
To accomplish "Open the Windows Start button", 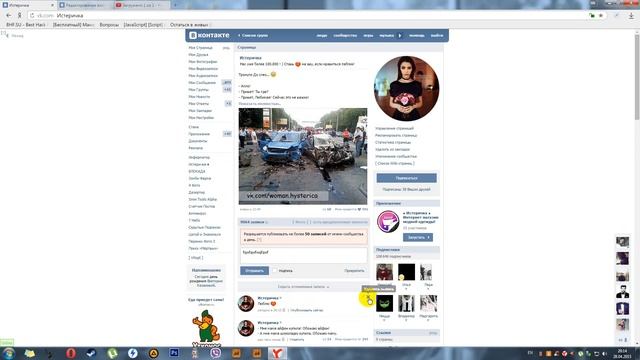I will [9, 353].
